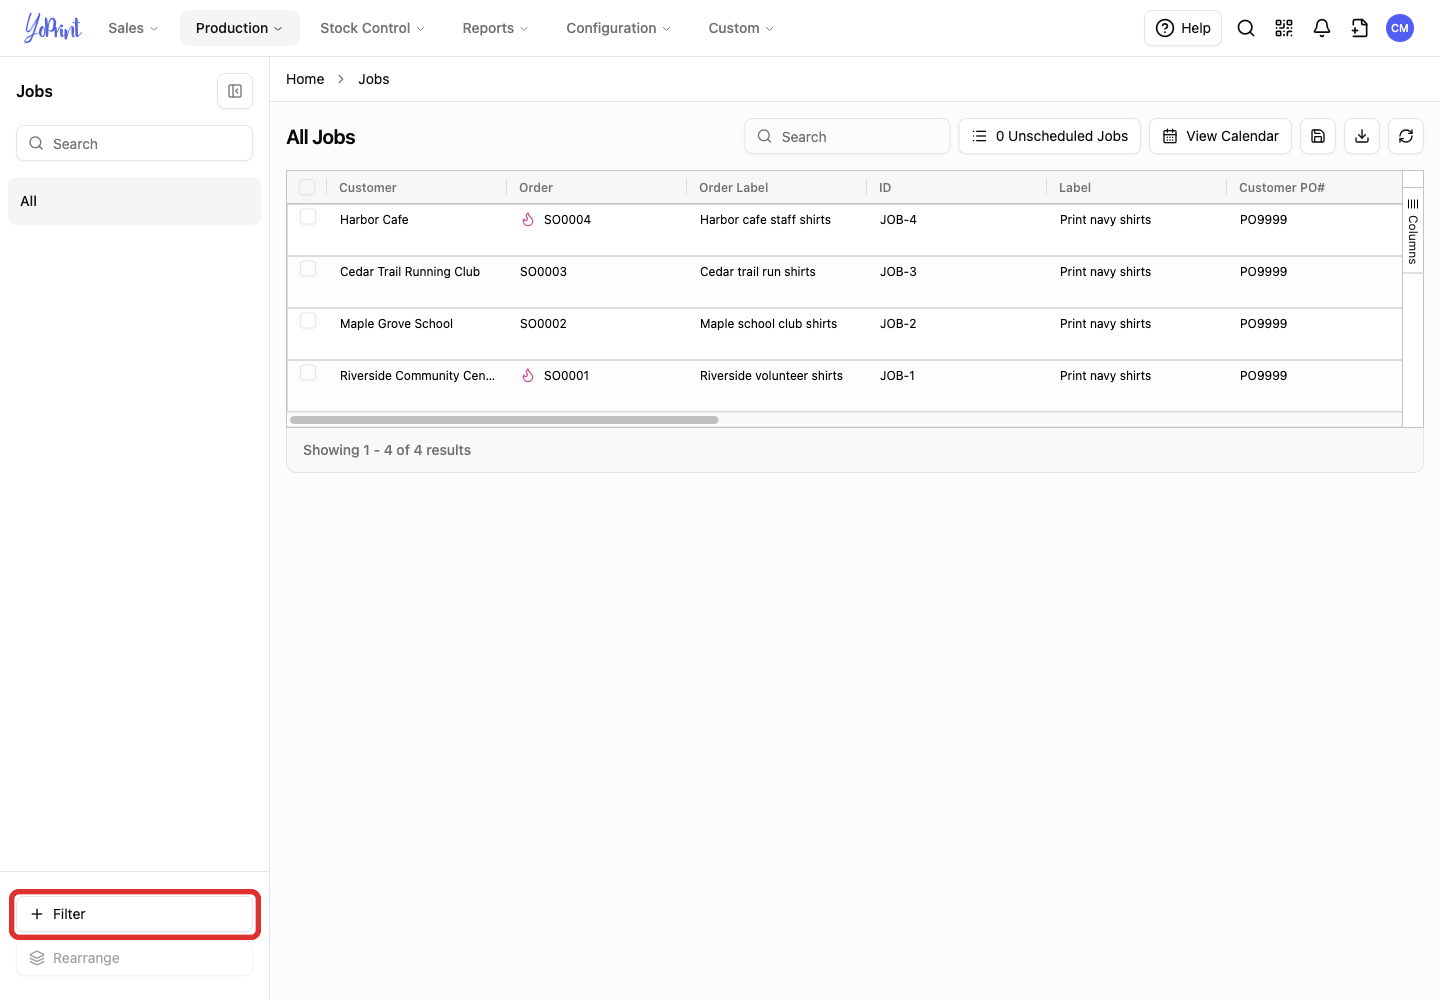
Task: Tick the checkbox for Harbor Cafe row
Action: [308, 217]
